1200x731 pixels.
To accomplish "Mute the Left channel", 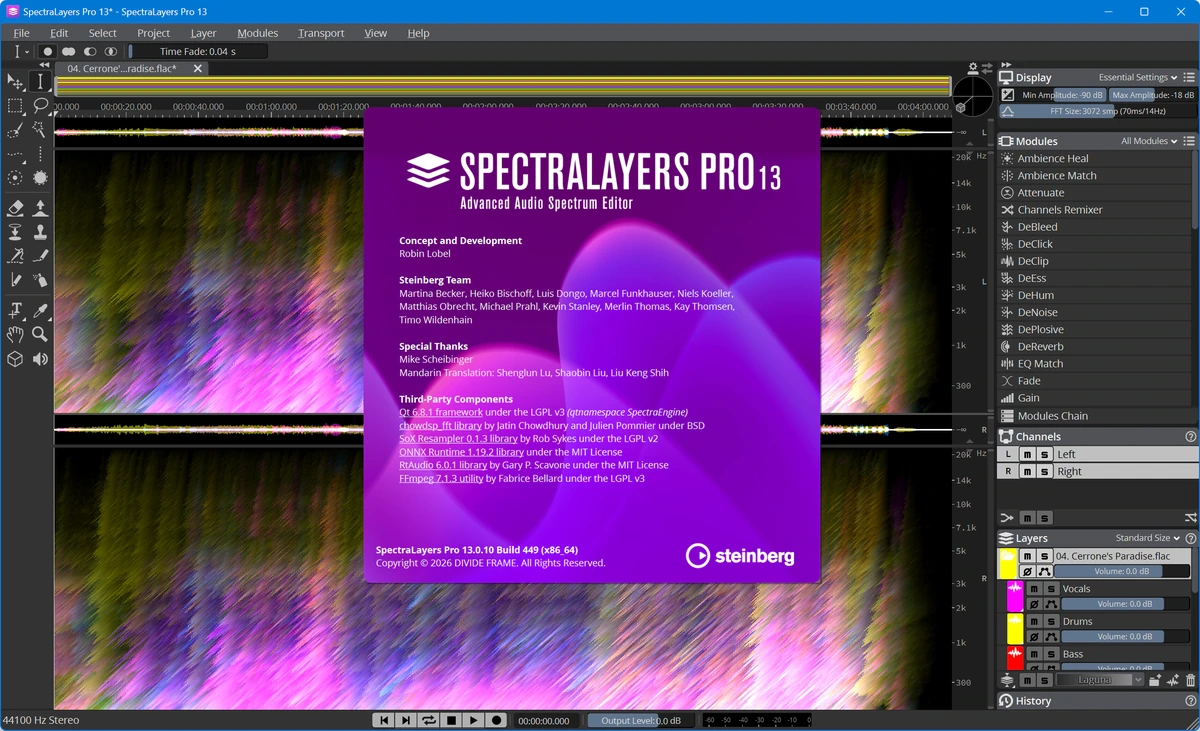I will (x=1027, y=454).
